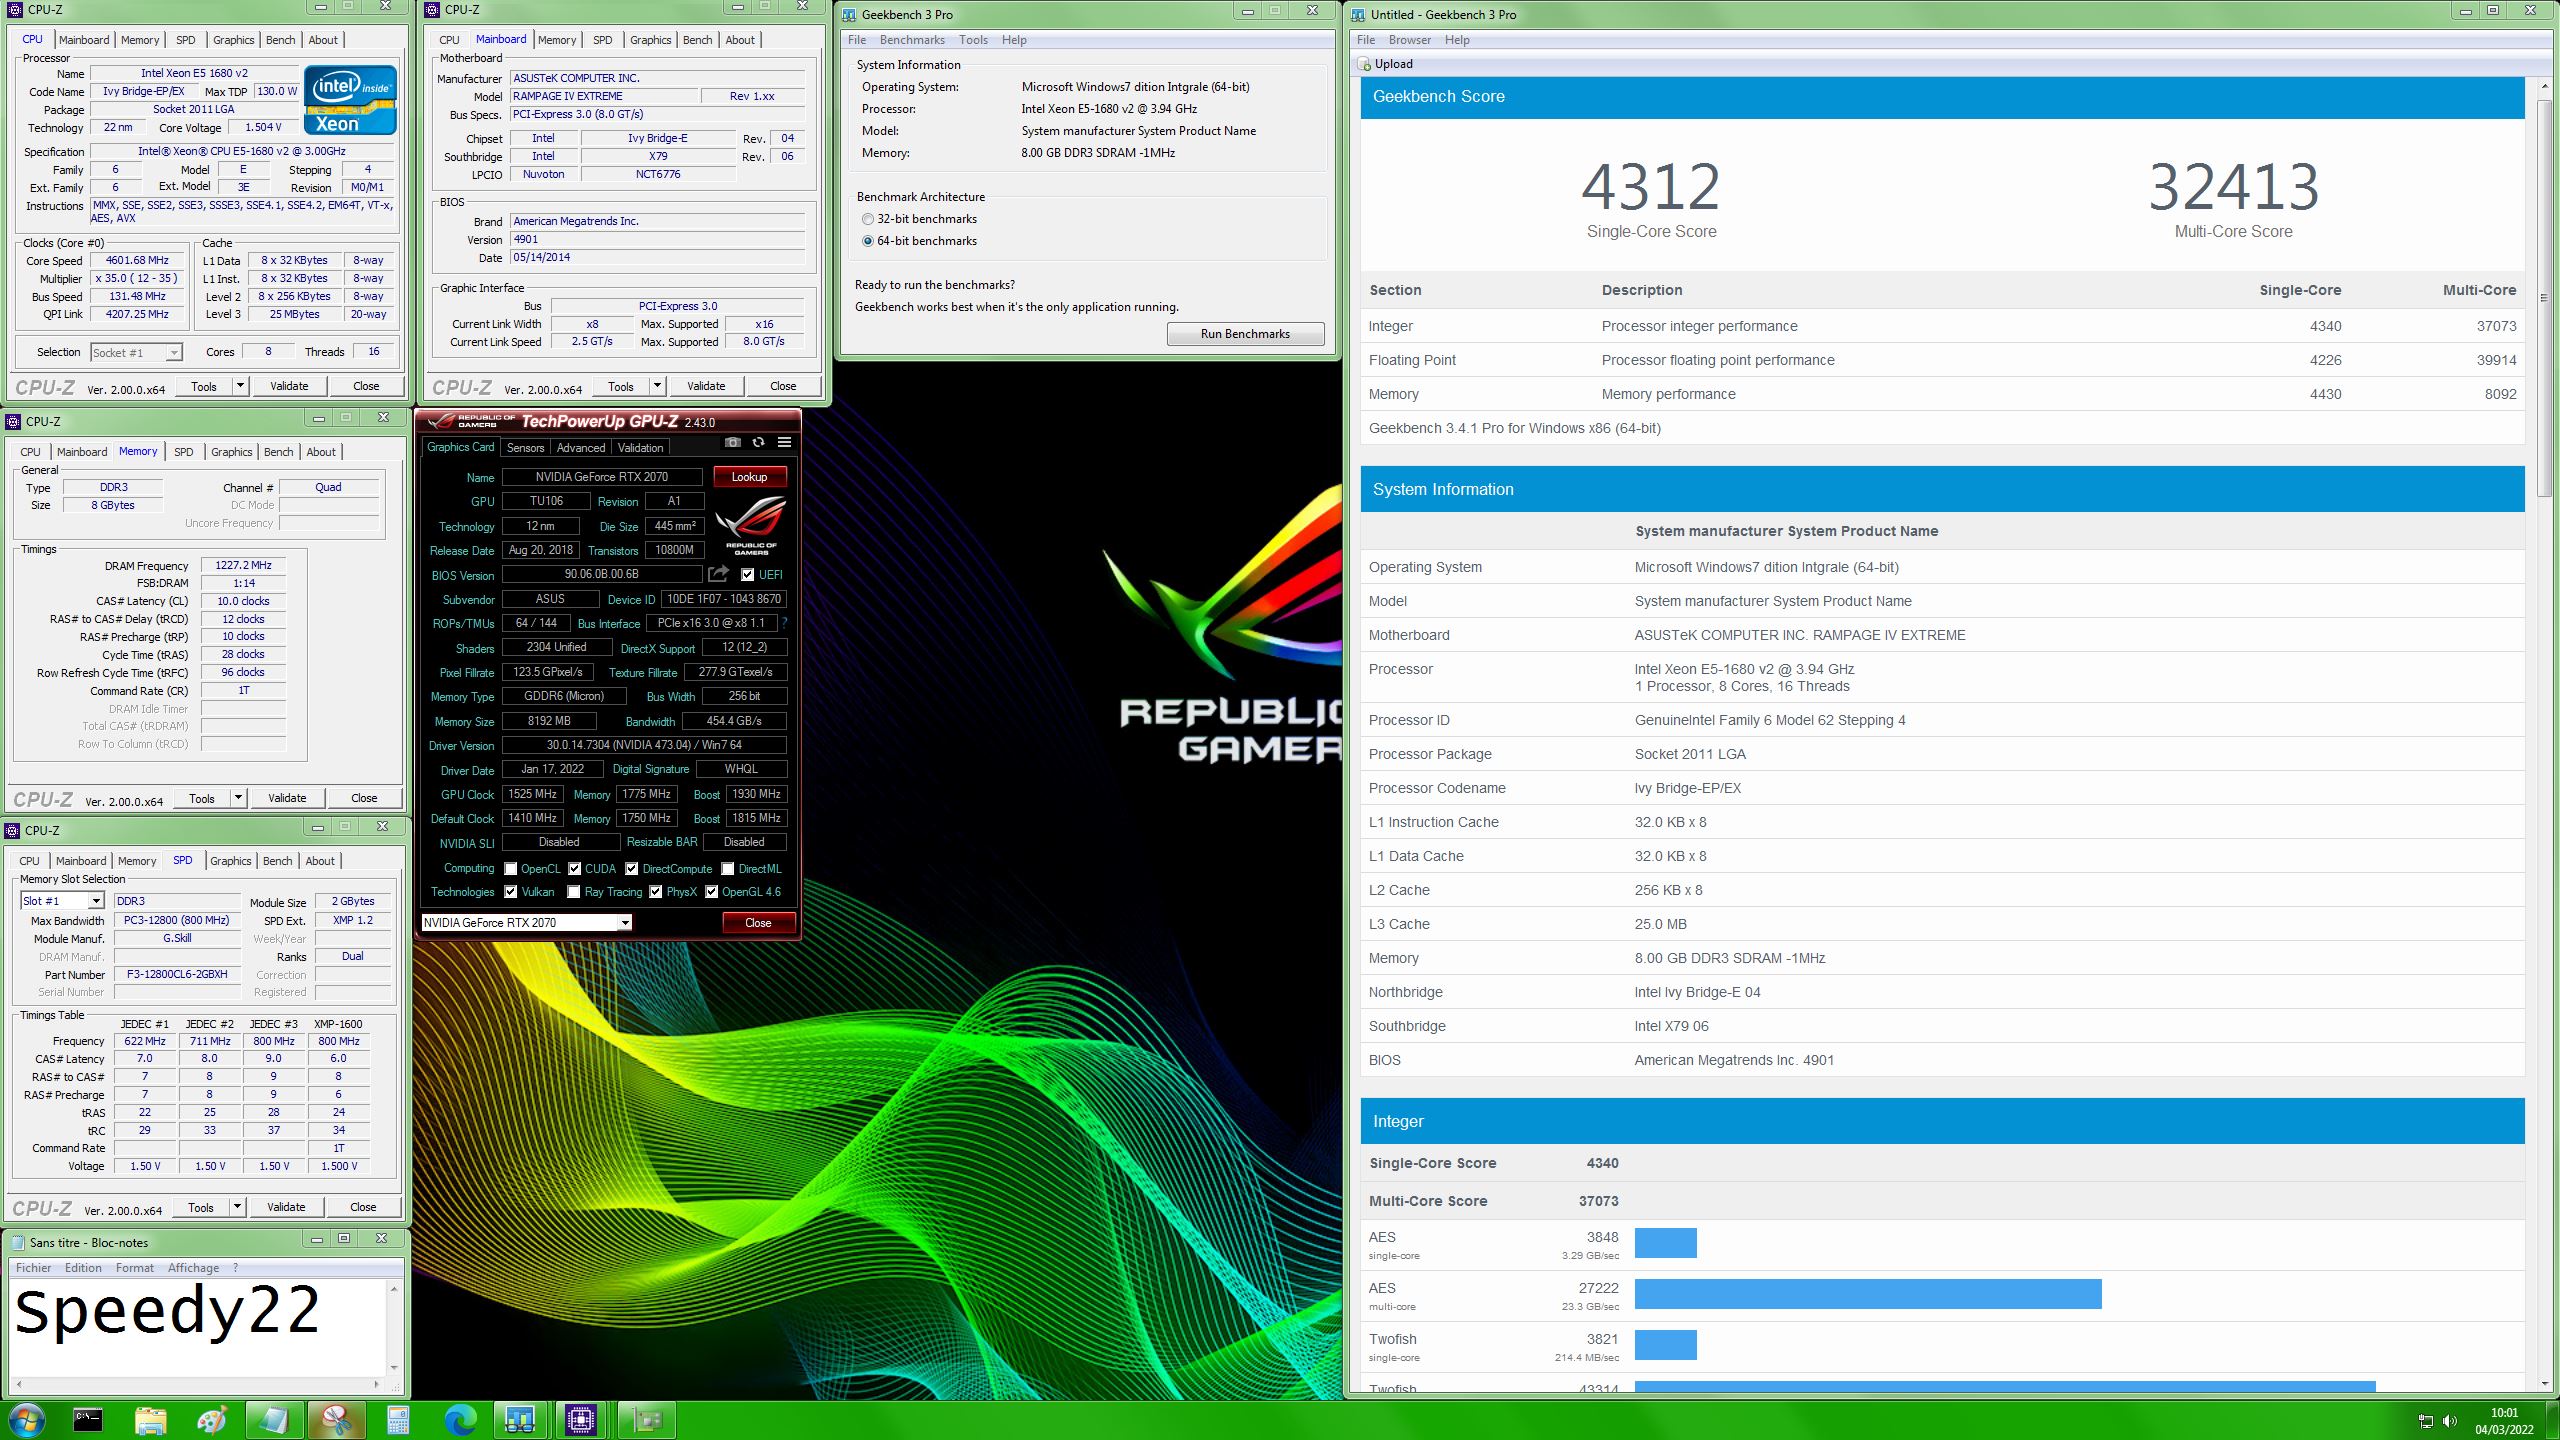Toggle the DirectML checkbox
Image resolution: width=2560 pixels, height=1440 pixels.
point(727,869)
